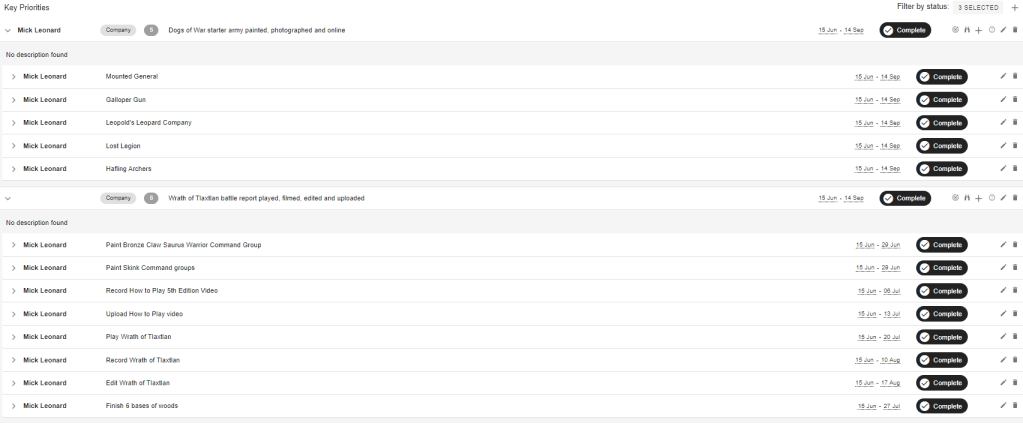This screenshot has width=1023, height=423.
Task: Expand the Play Wrath of Tlaxtlan row
Action: 14,337
